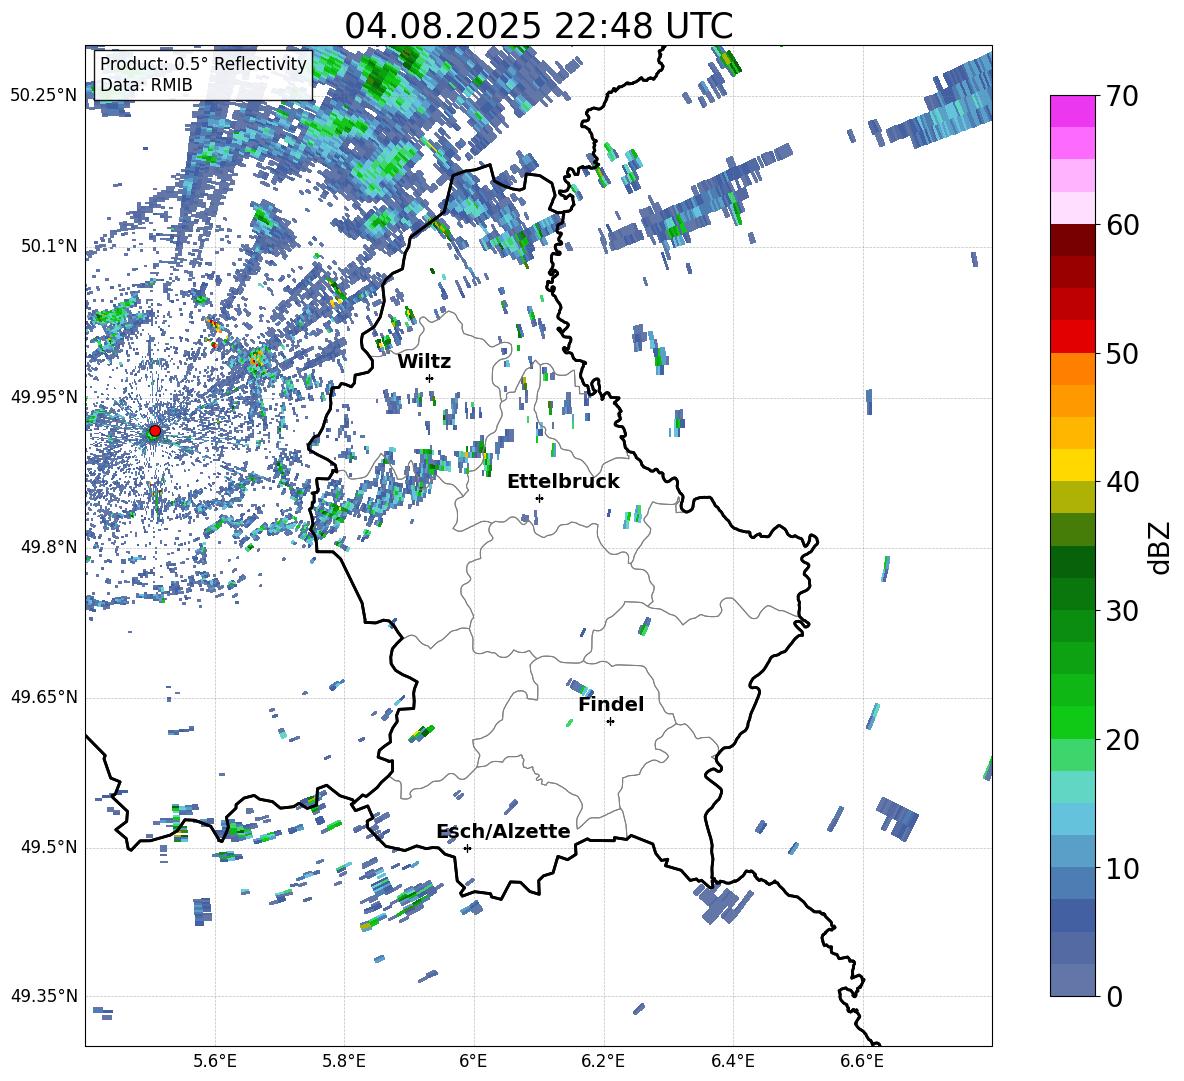This screenshot has height=1081, width=1184.
Task: Click the 04.08.2025 22:48 UTC title
Action: click(538, 26)
